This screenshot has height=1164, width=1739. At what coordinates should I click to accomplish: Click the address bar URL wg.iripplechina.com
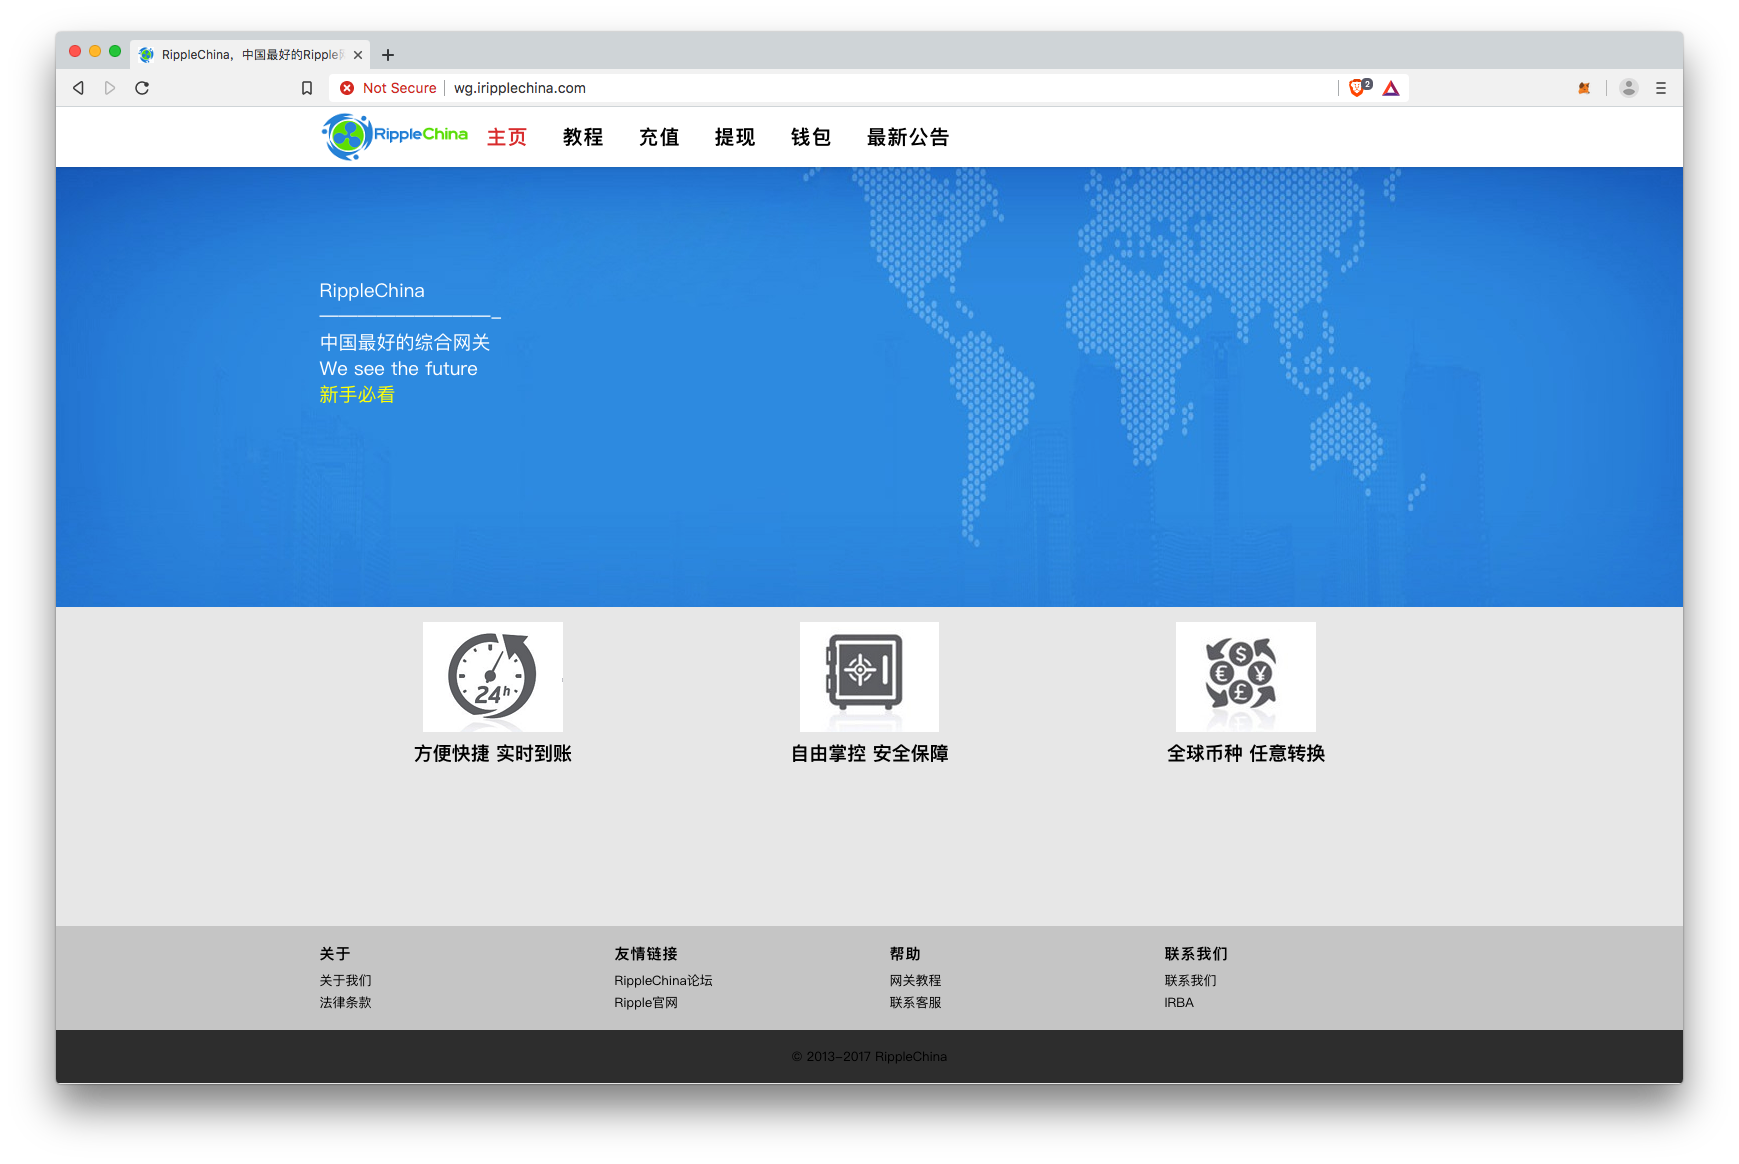coord(520,88)
